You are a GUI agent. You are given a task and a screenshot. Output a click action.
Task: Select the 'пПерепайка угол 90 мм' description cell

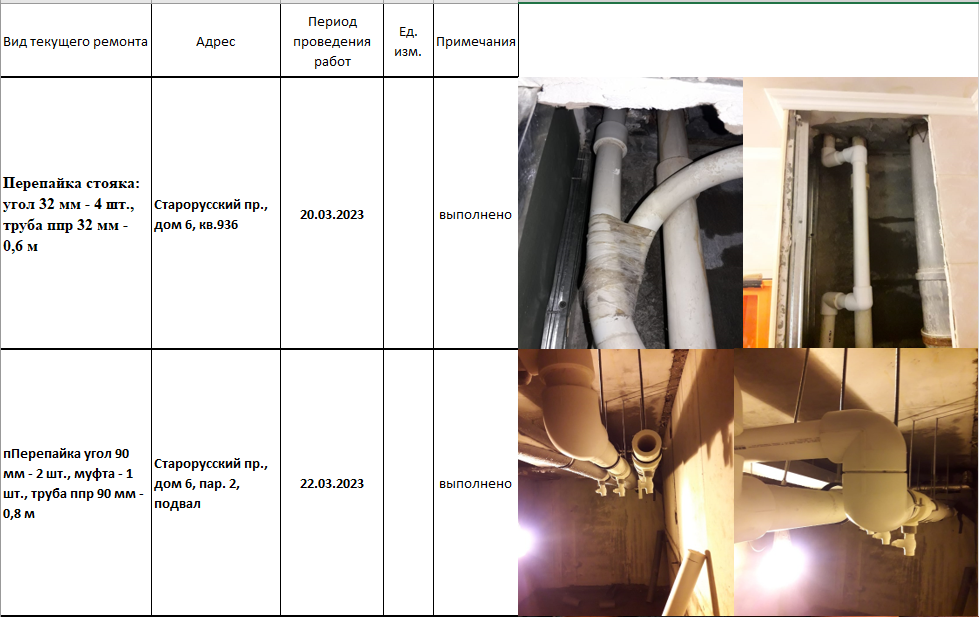click(75, 483)
